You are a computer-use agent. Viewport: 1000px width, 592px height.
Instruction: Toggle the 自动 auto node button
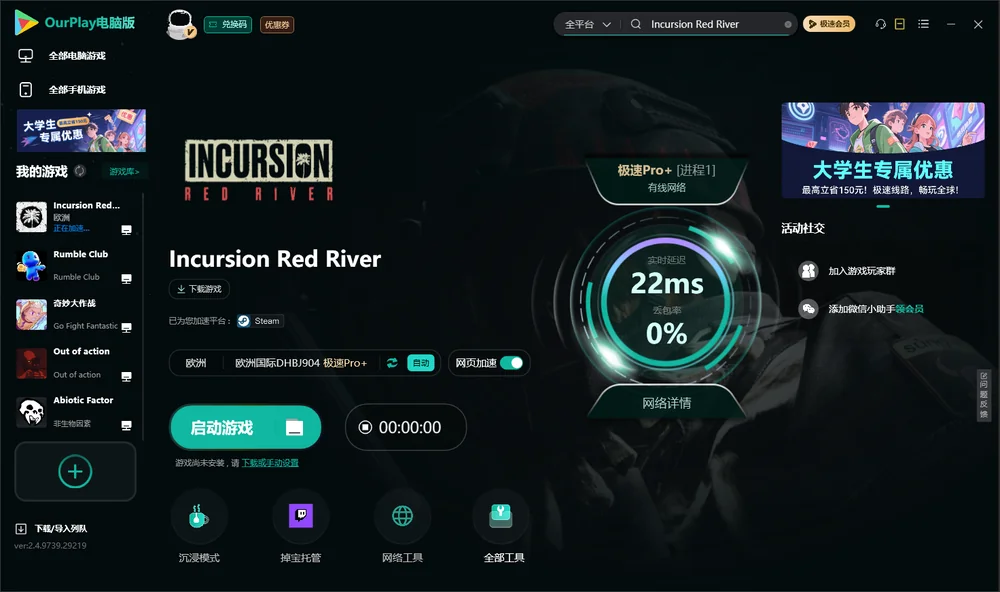tap(421, 363)
